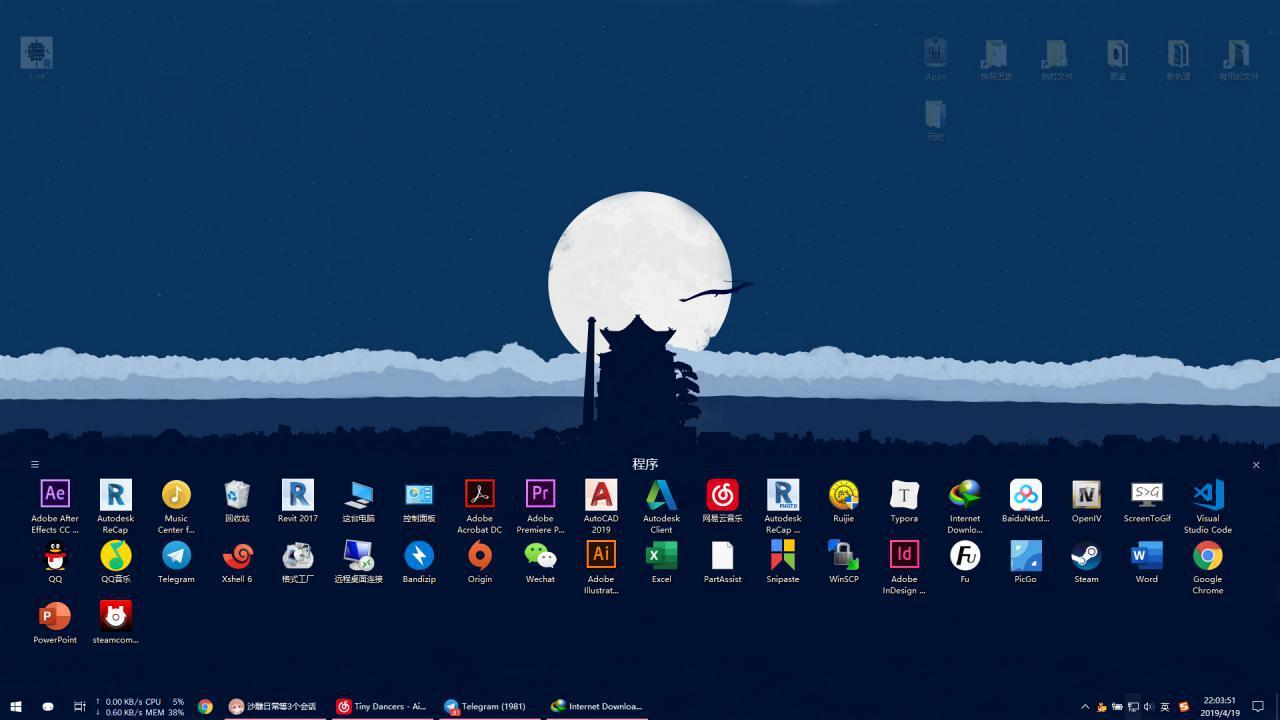Toggle the 英 input language indicator

tap(1165, 706)
